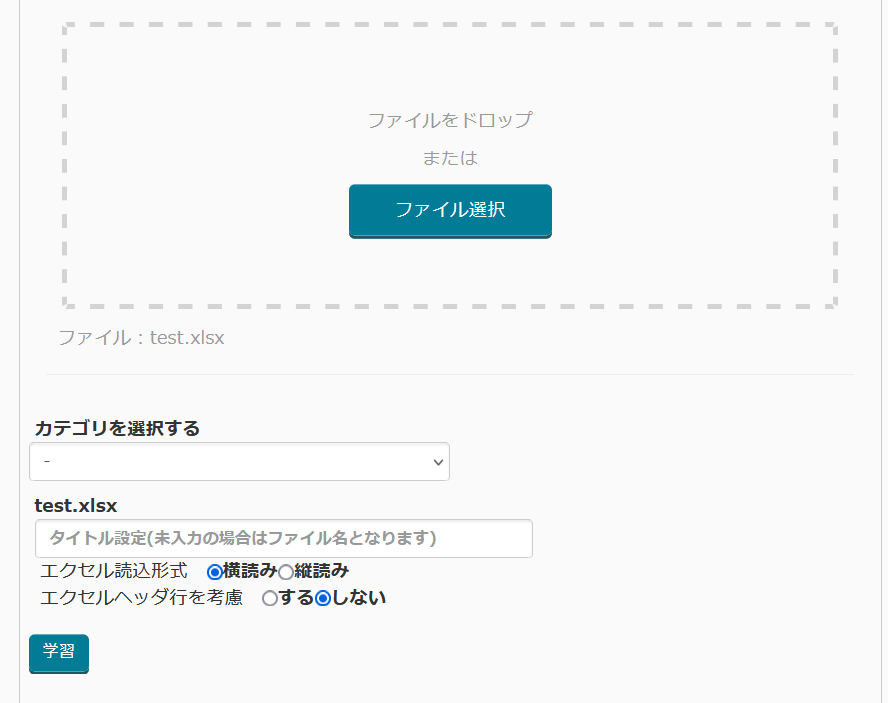Image resolution: width=888 pixels, height=703 pixels.
Task: Click the エクセルヘッダ行を考慮 label
Action: coord(141,598)
